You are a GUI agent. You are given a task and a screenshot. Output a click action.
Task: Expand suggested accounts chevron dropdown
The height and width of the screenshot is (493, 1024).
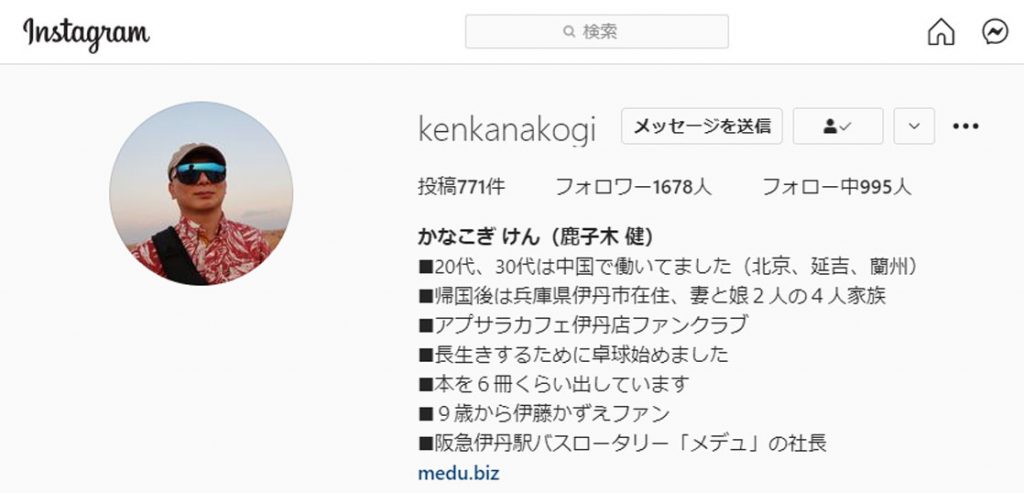(914, 126)
